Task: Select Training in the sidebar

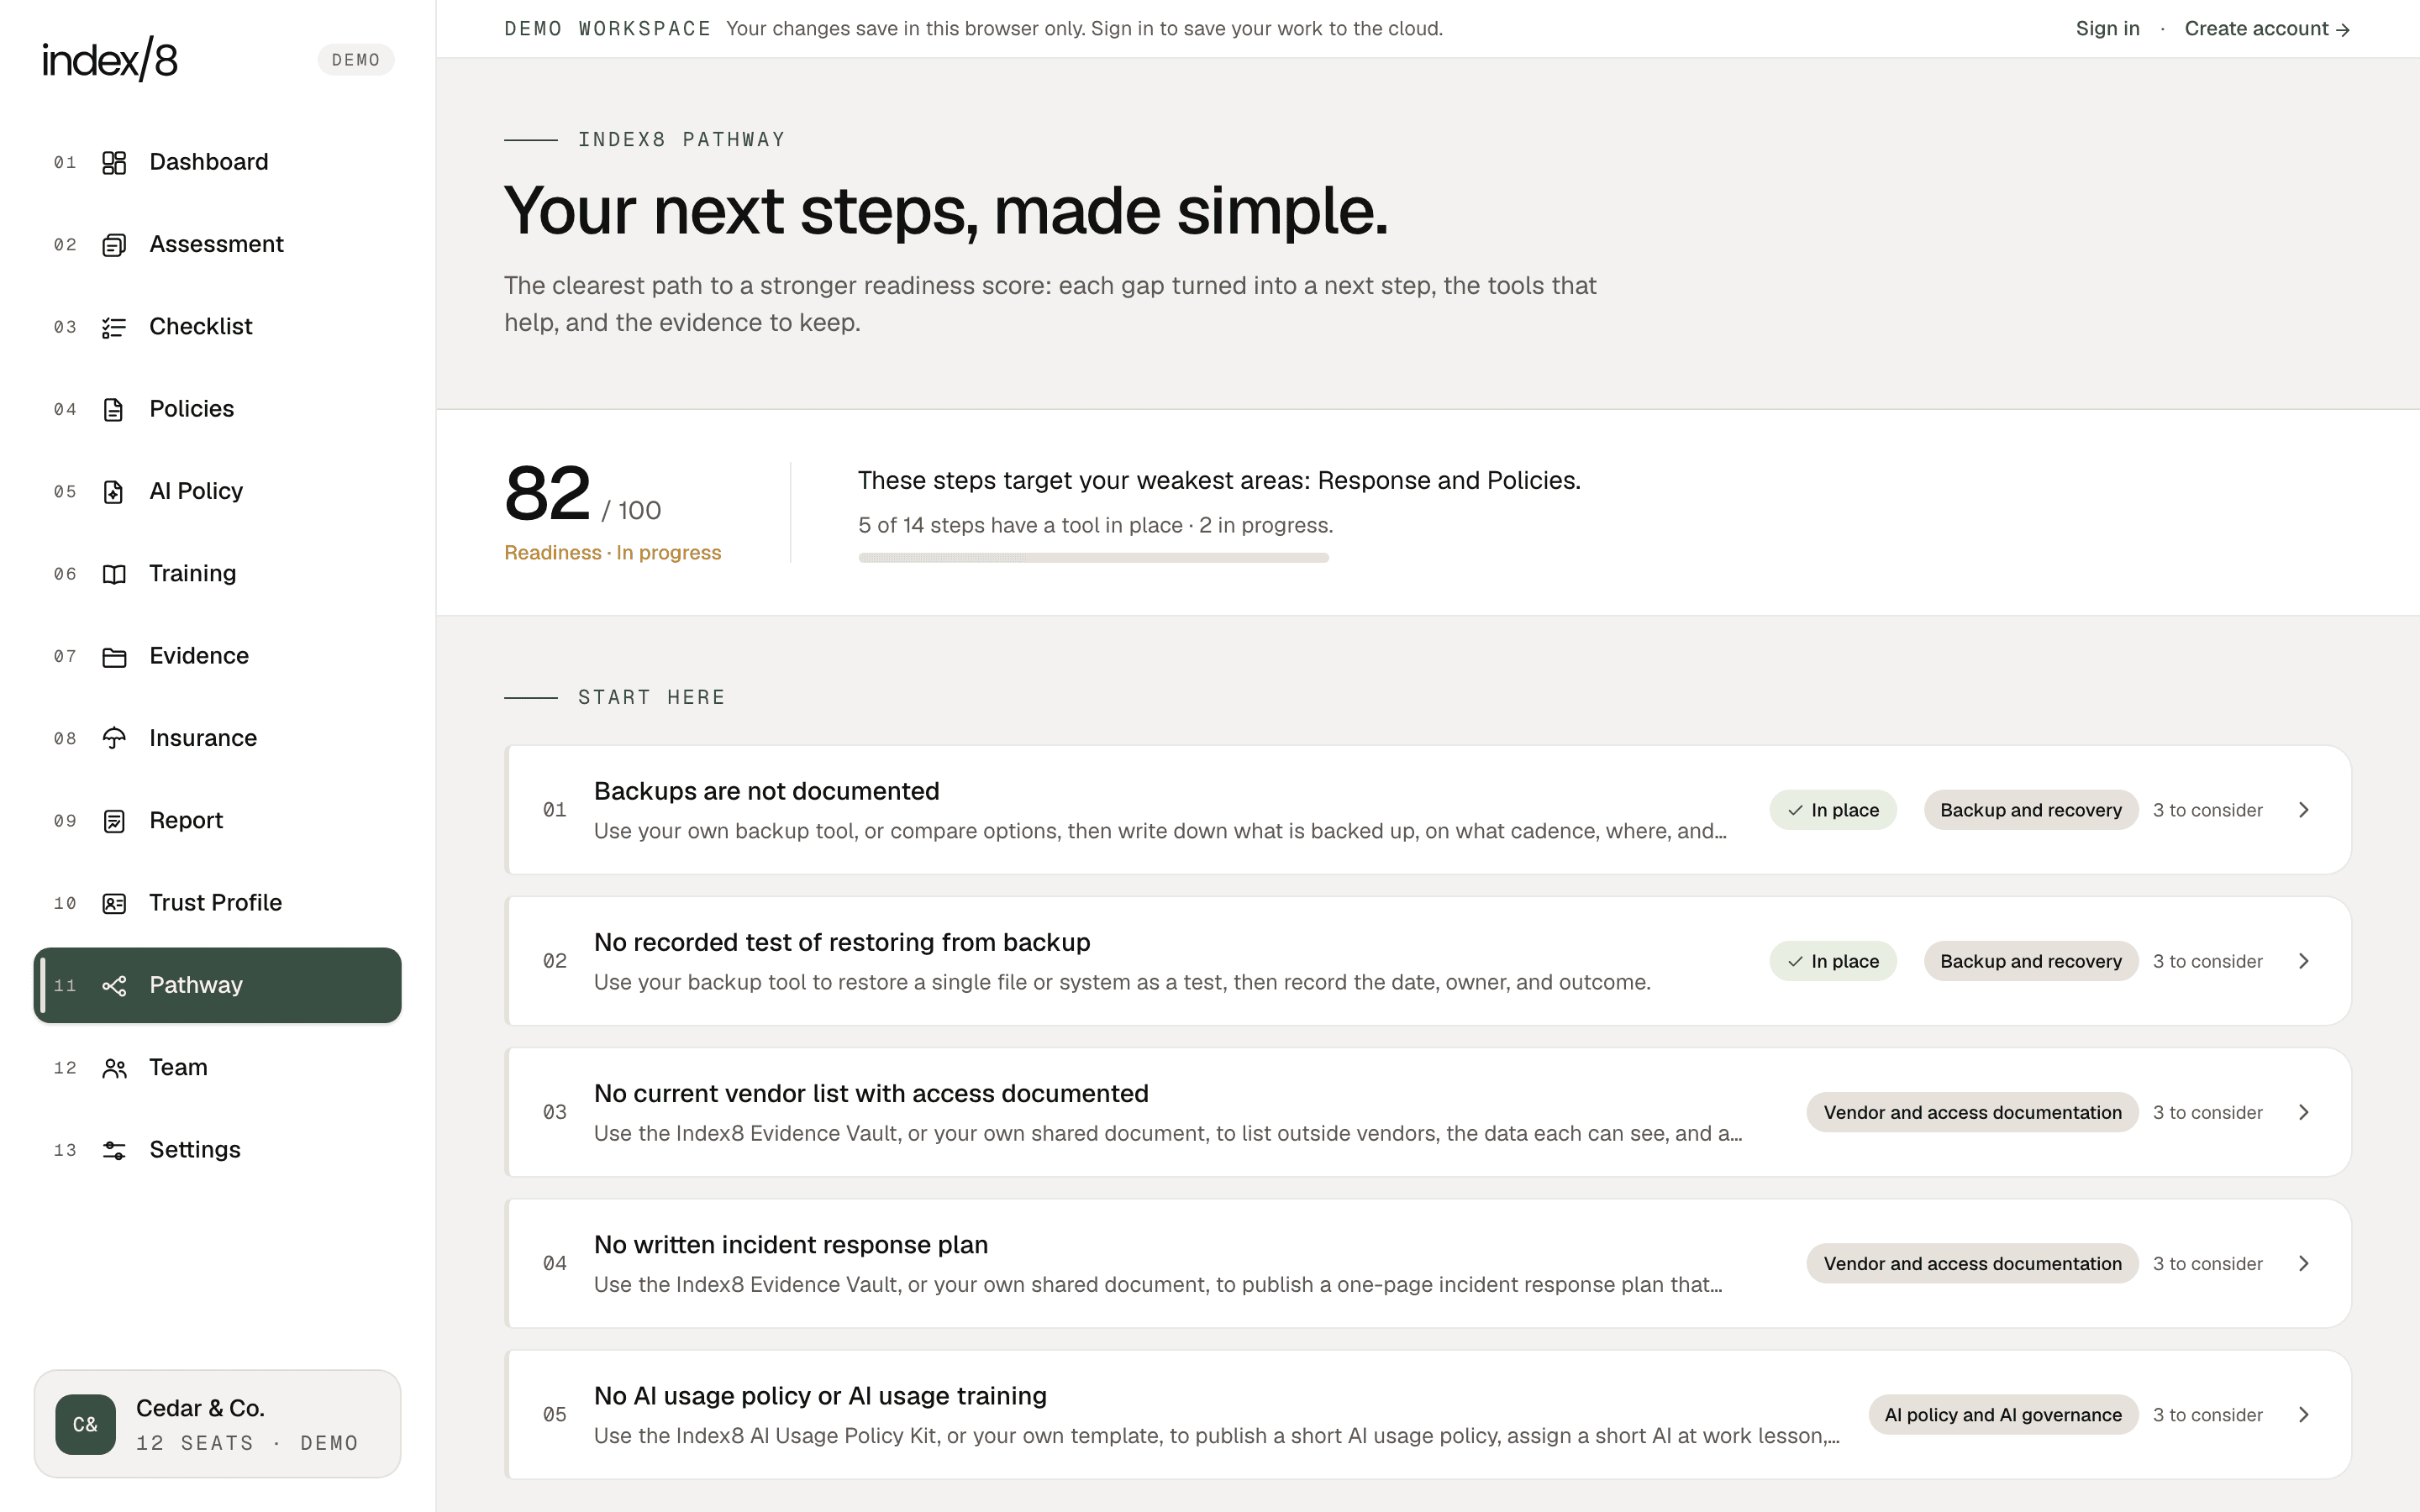Action: [x=217, y=574]
